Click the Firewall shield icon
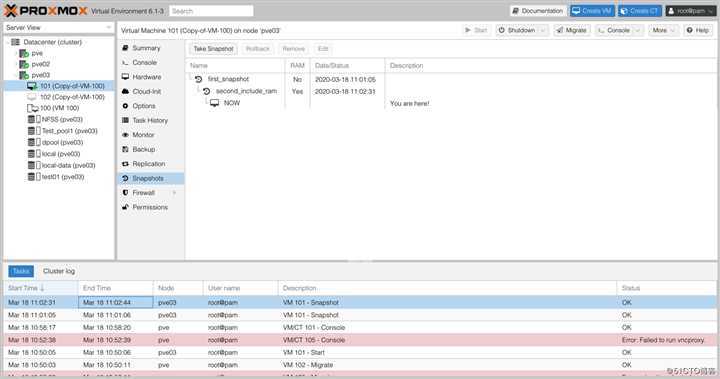 (125, 193)
